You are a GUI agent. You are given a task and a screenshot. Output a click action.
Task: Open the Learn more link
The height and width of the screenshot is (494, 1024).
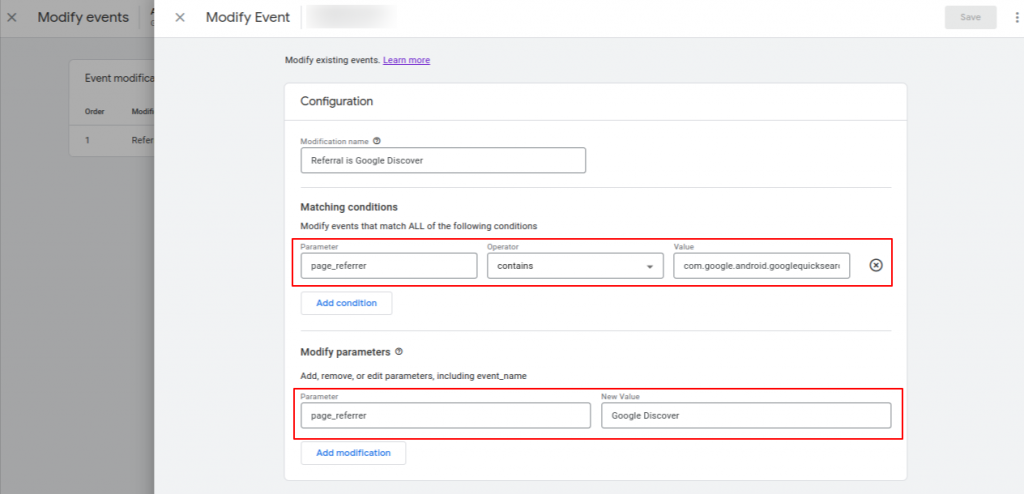406,60
